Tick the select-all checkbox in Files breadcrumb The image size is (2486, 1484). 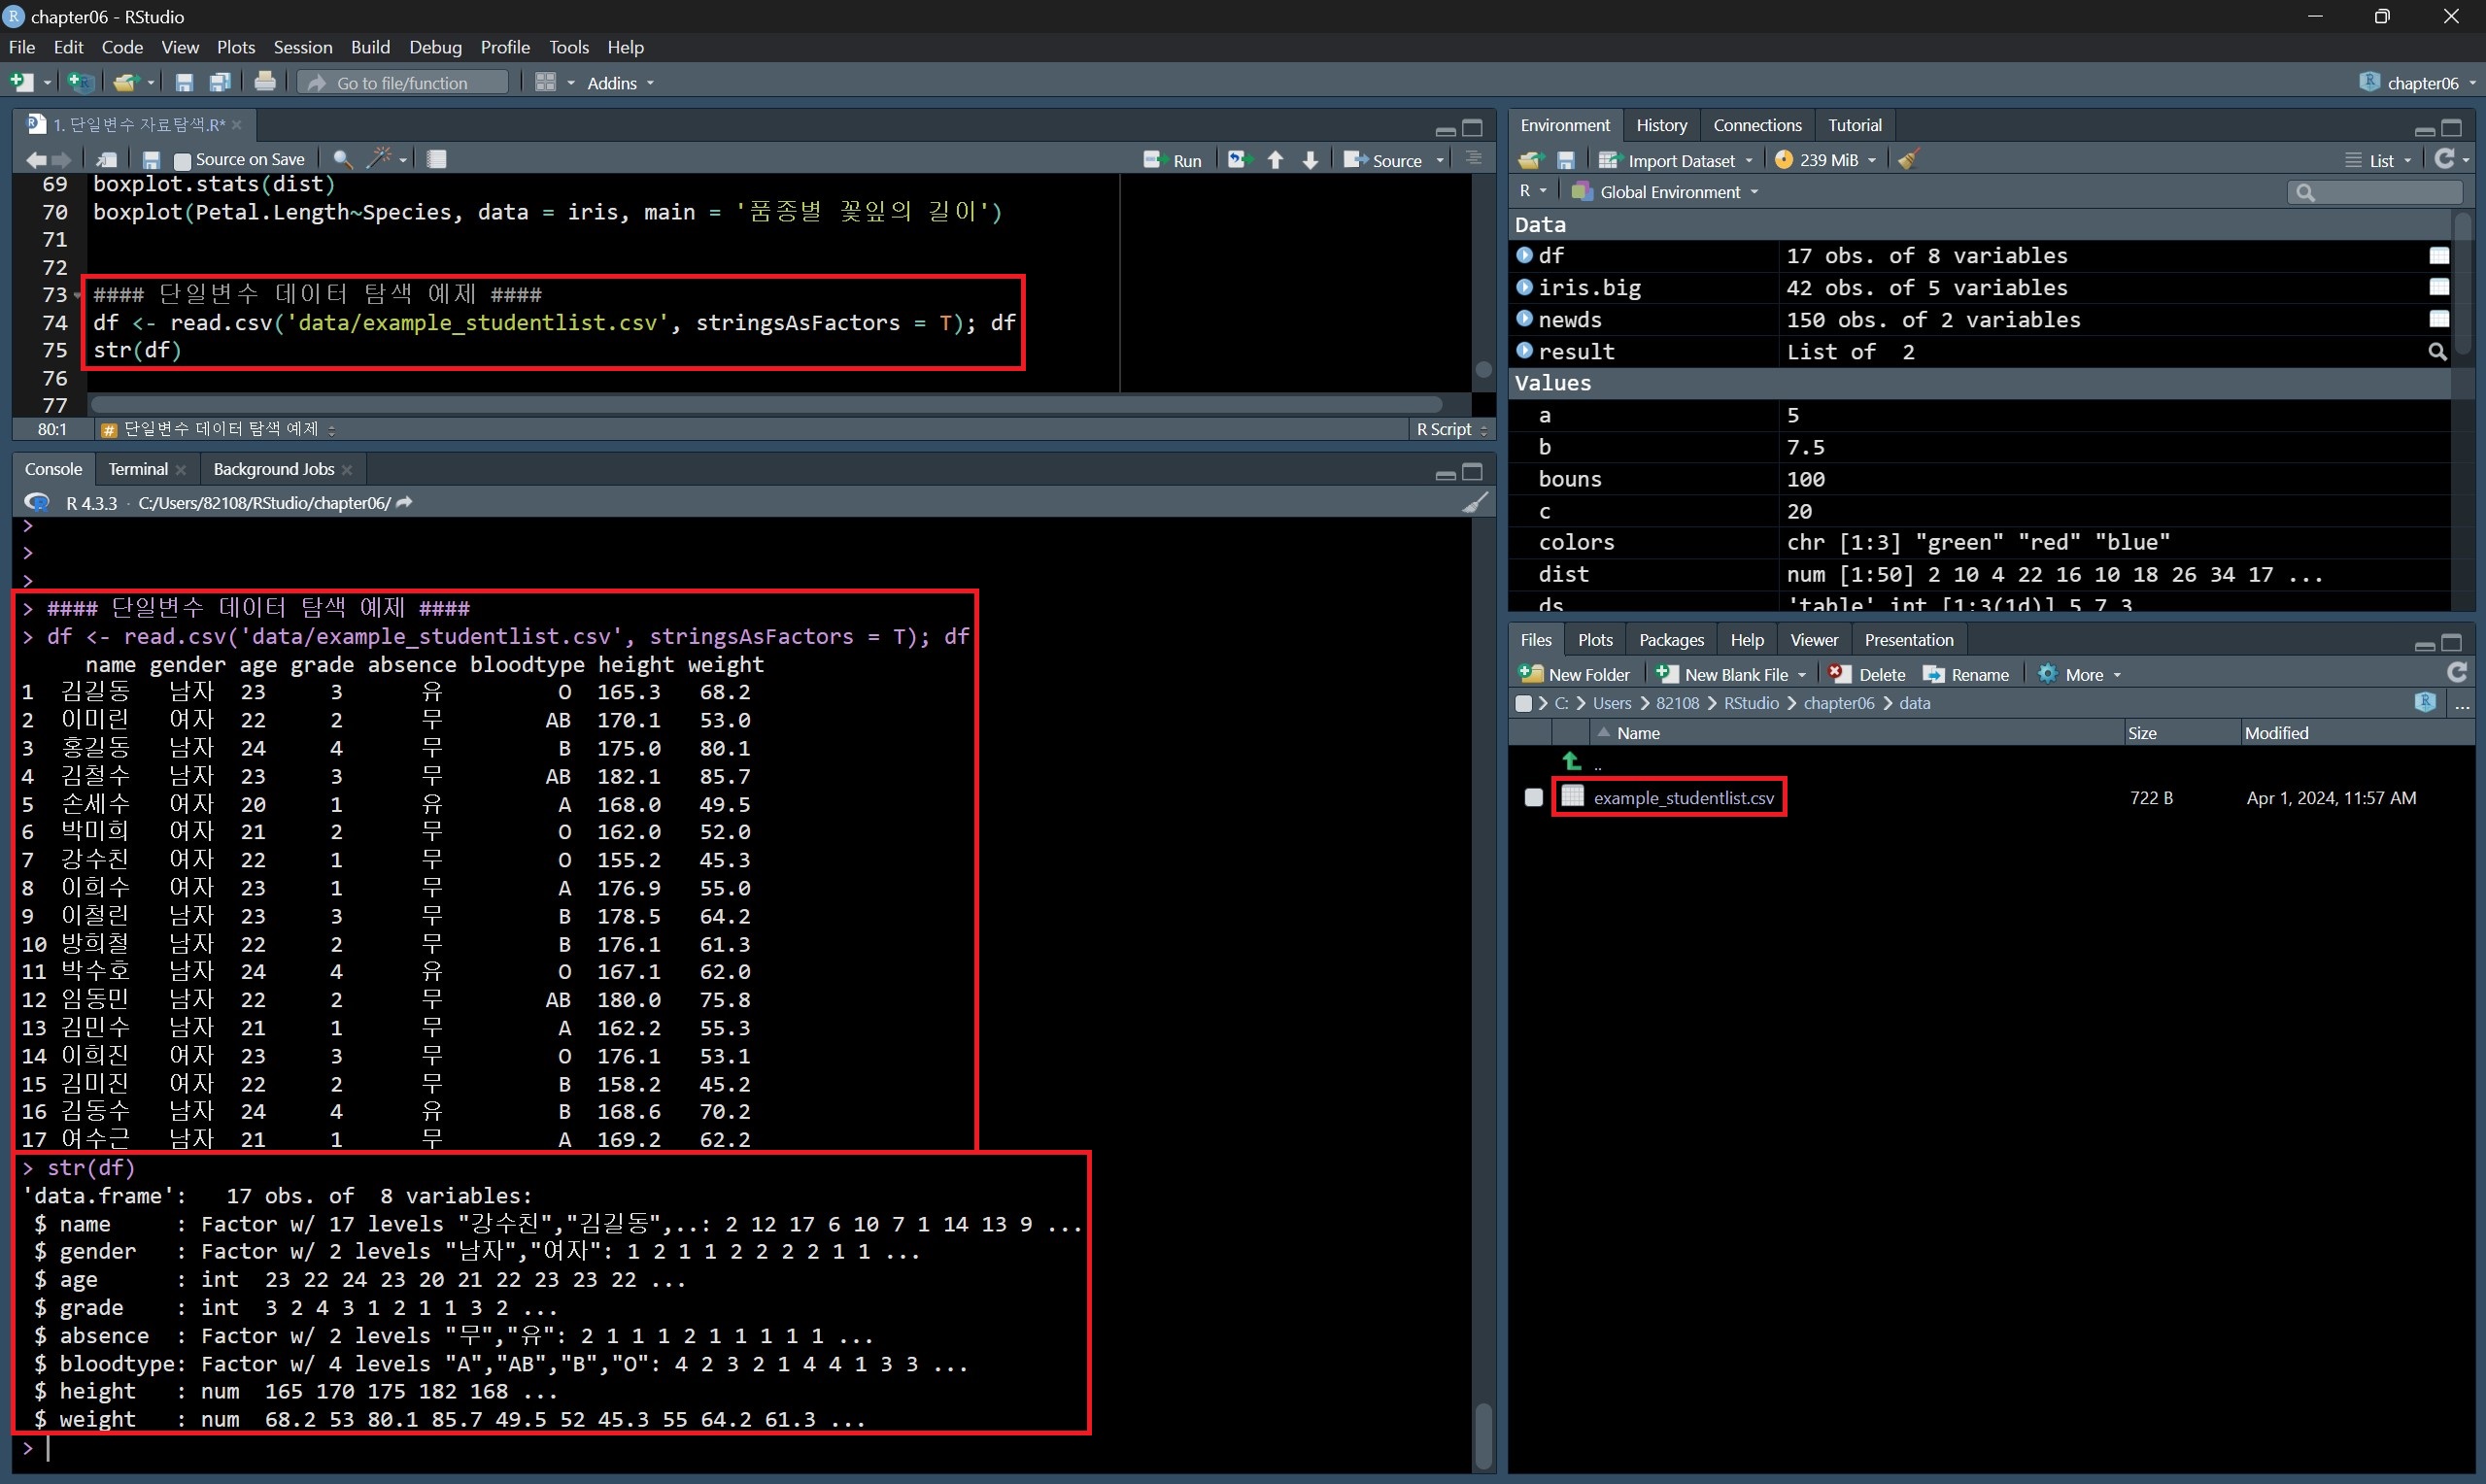[1523, 703]
